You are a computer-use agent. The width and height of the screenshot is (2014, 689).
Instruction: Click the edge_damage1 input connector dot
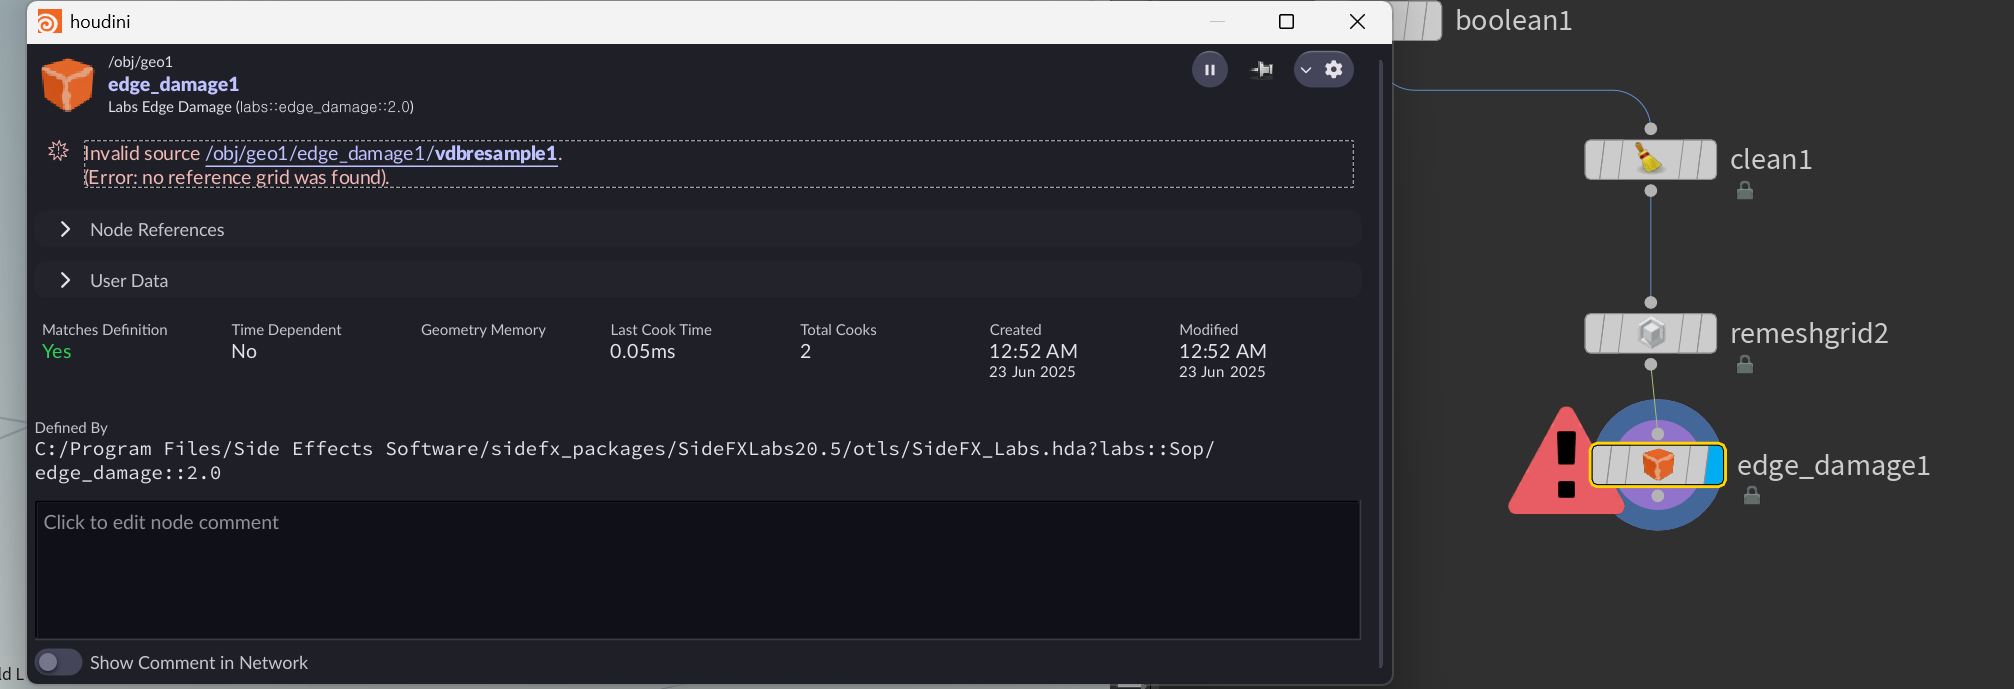1658,434
